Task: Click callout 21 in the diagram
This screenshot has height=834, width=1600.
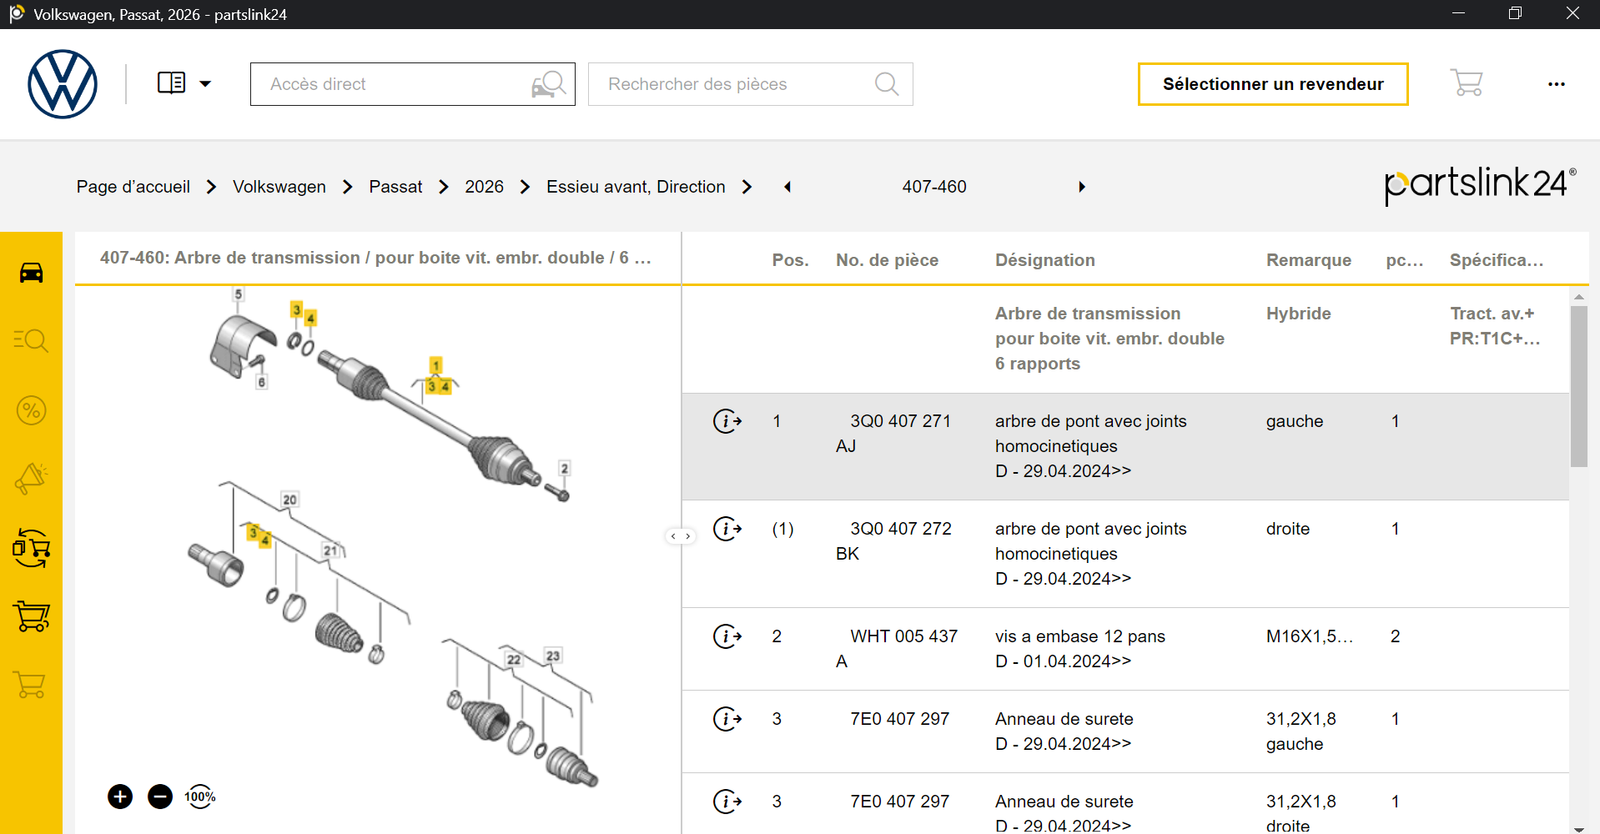Action: click(x=331, y=550)
